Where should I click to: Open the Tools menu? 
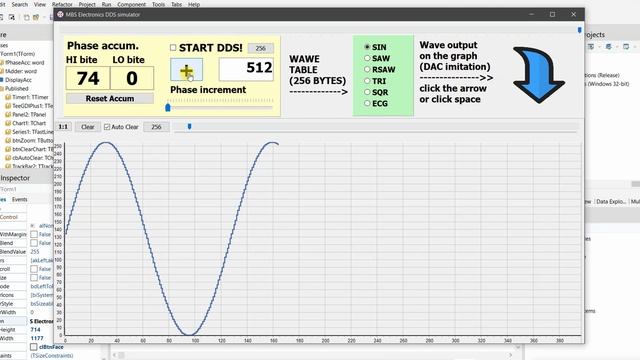[x=158, y=4]
